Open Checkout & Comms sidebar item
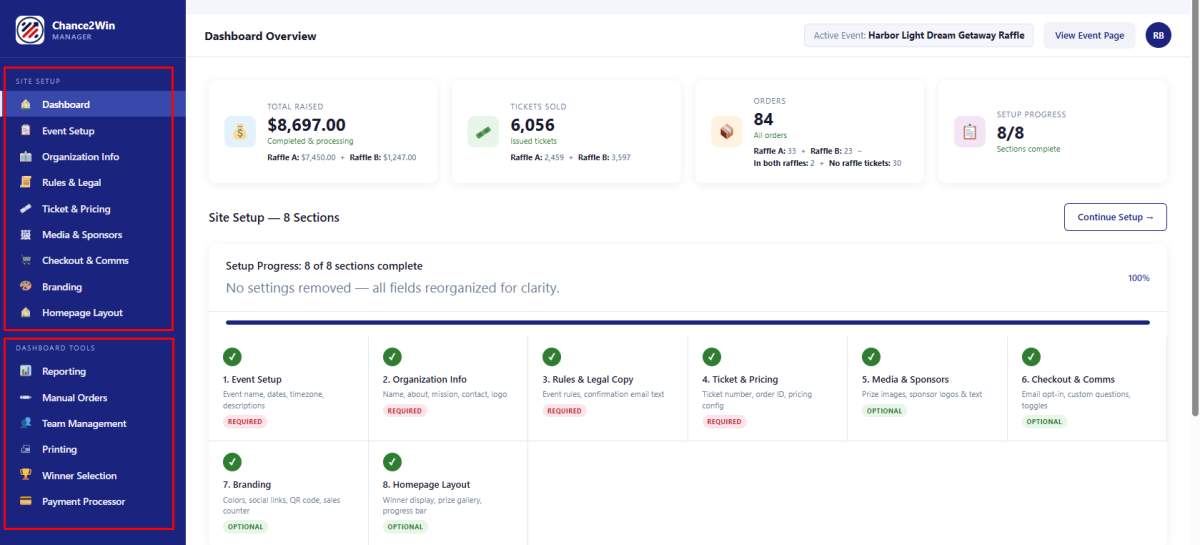1200x545 pixels. (x=93, y=261)
